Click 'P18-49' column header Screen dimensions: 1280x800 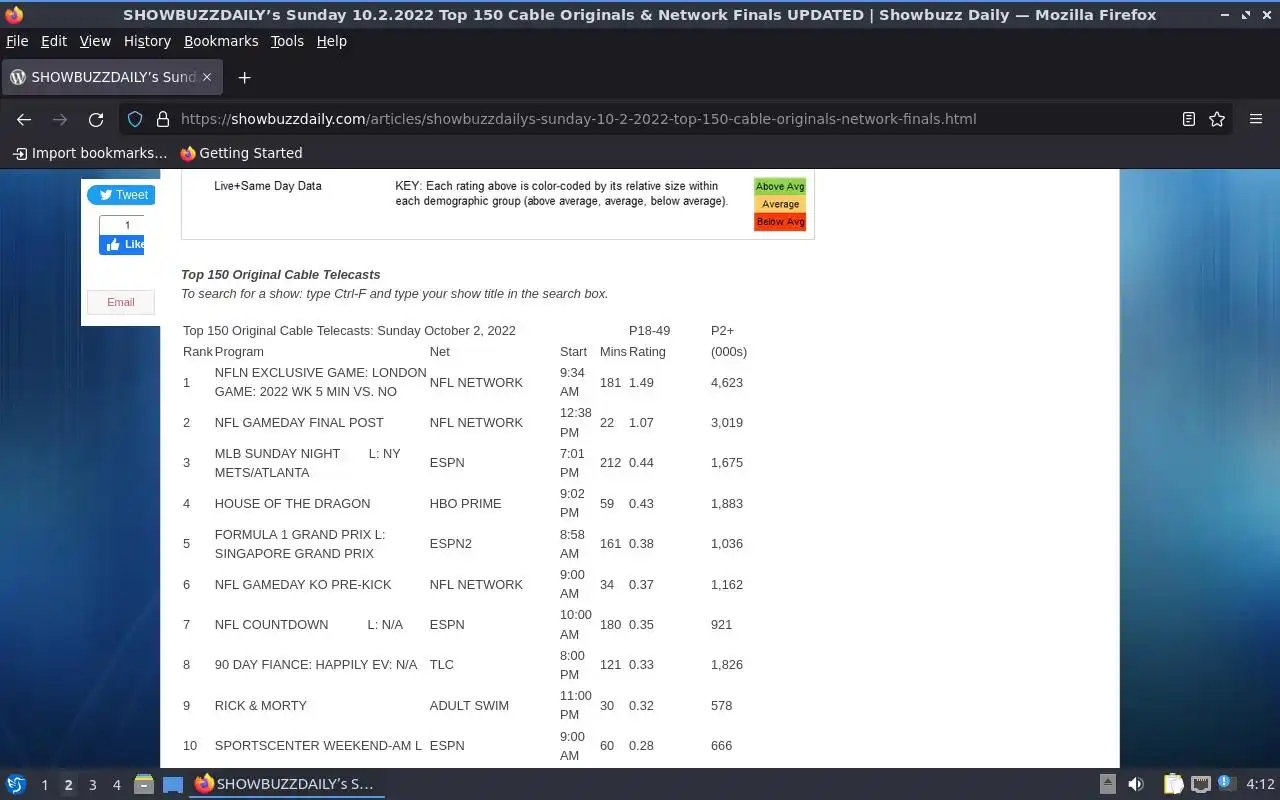(x=649, y=331)
